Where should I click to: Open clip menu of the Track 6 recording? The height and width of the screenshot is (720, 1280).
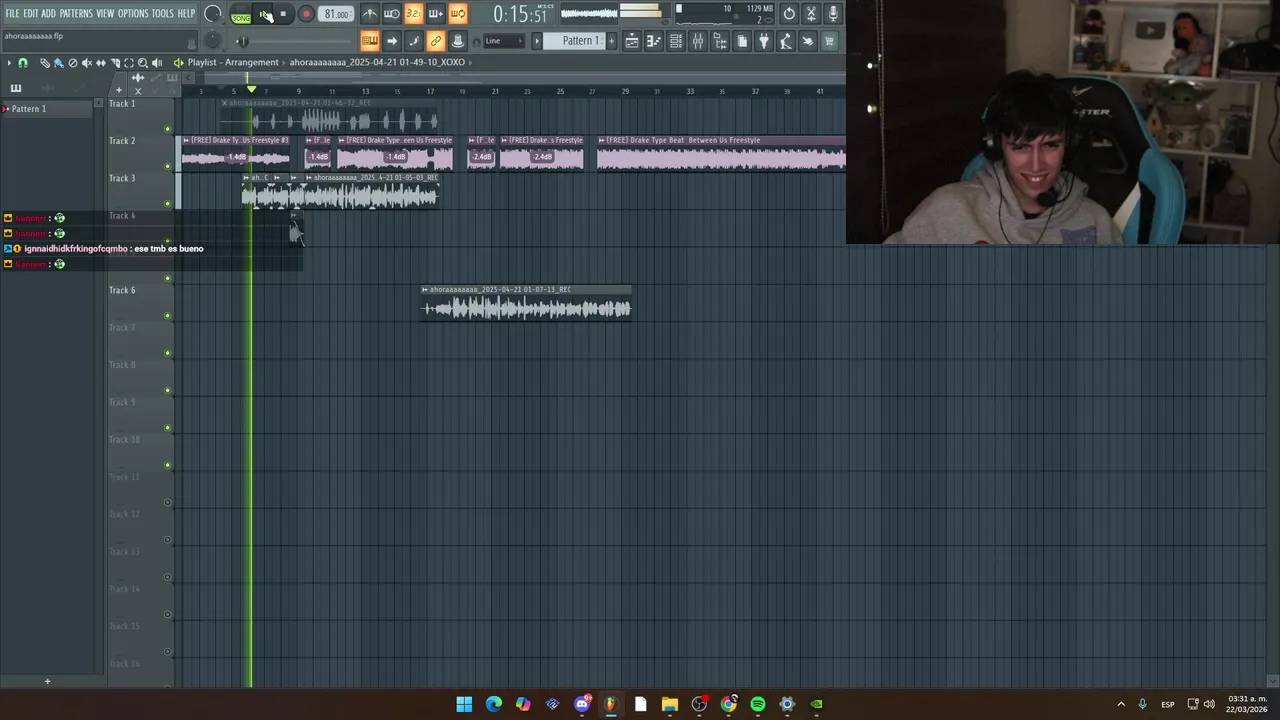pyautogui.click(x=425, y=290)
